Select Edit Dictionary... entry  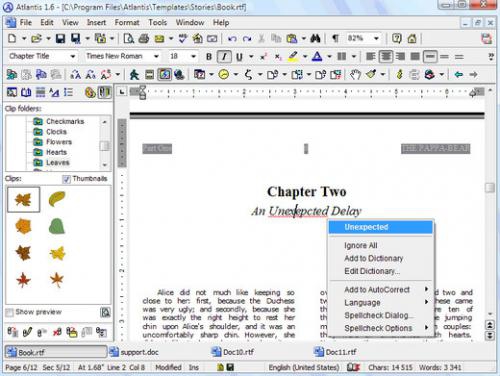point(381,271)
